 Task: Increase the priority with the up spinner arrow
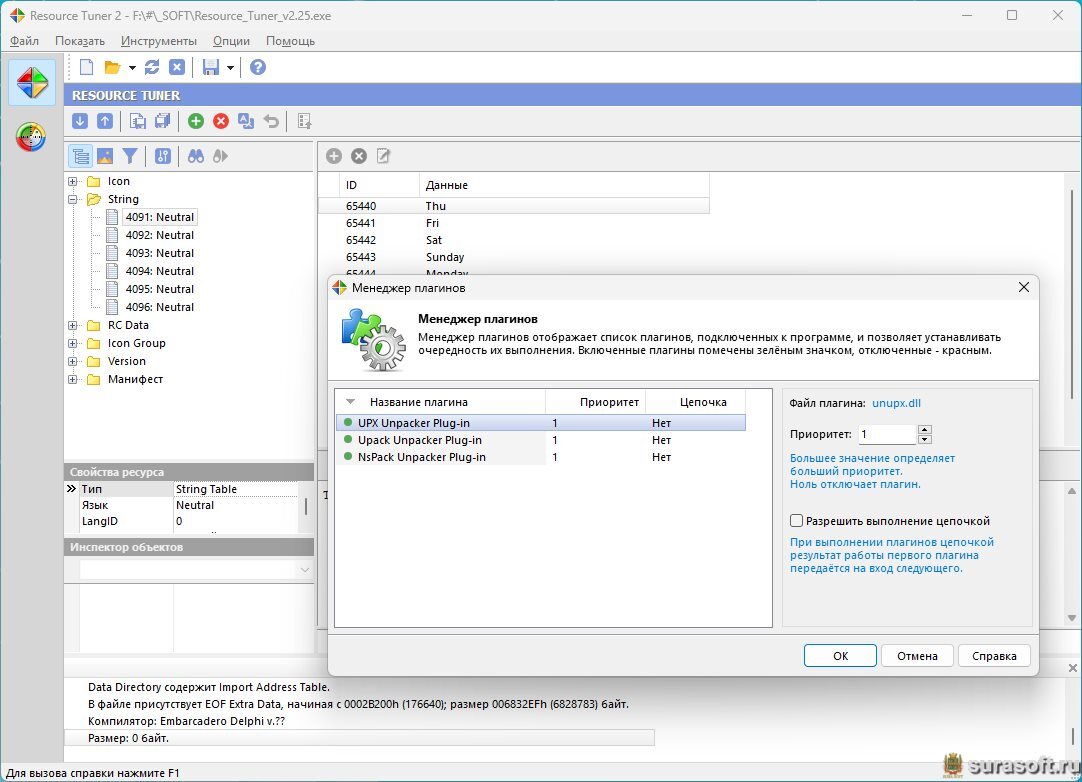coord(925,429)
